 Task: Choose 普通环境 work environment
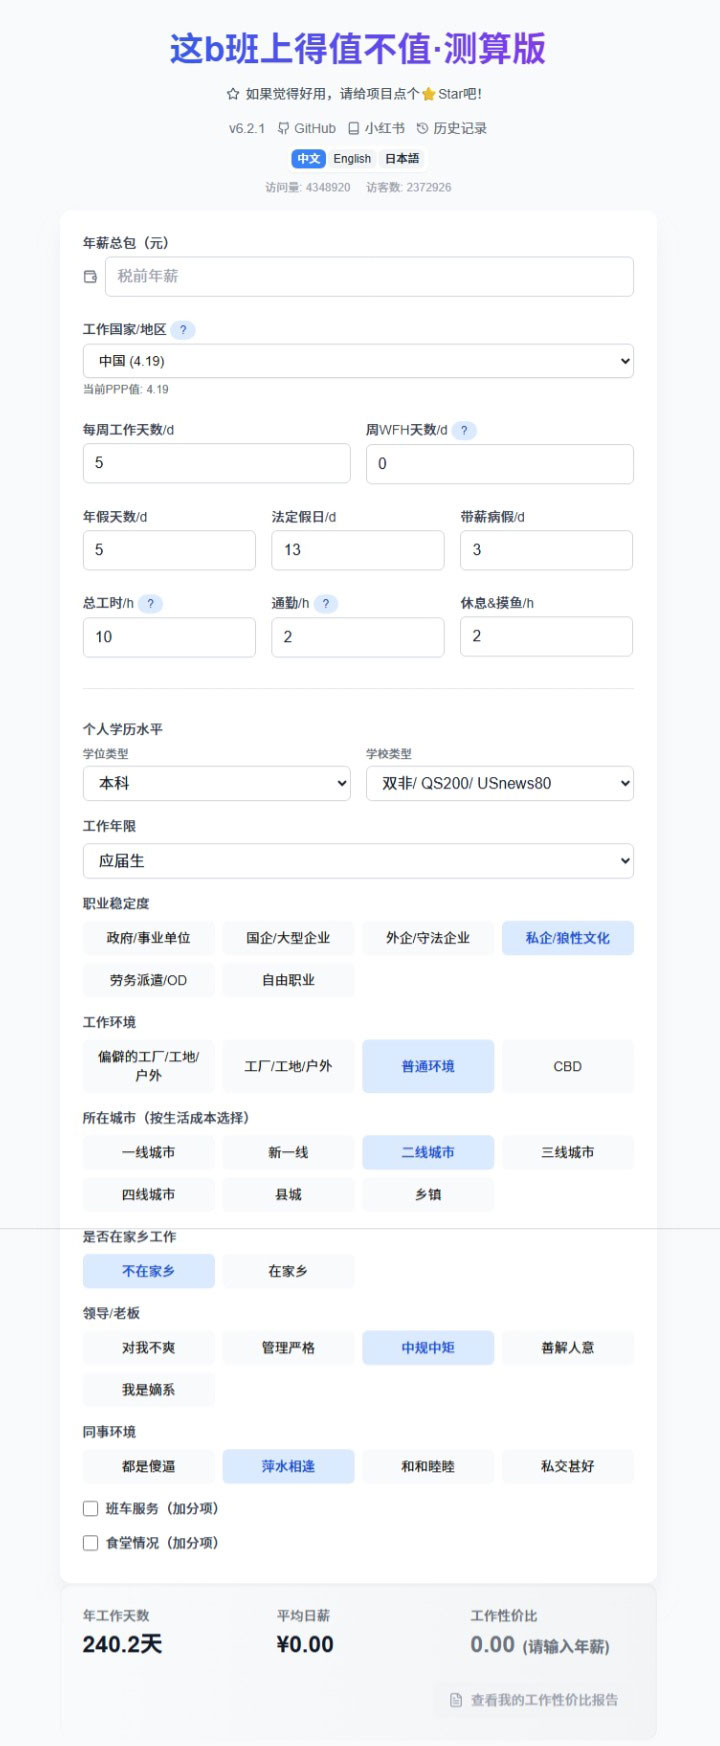click(x=428, y=1066)
